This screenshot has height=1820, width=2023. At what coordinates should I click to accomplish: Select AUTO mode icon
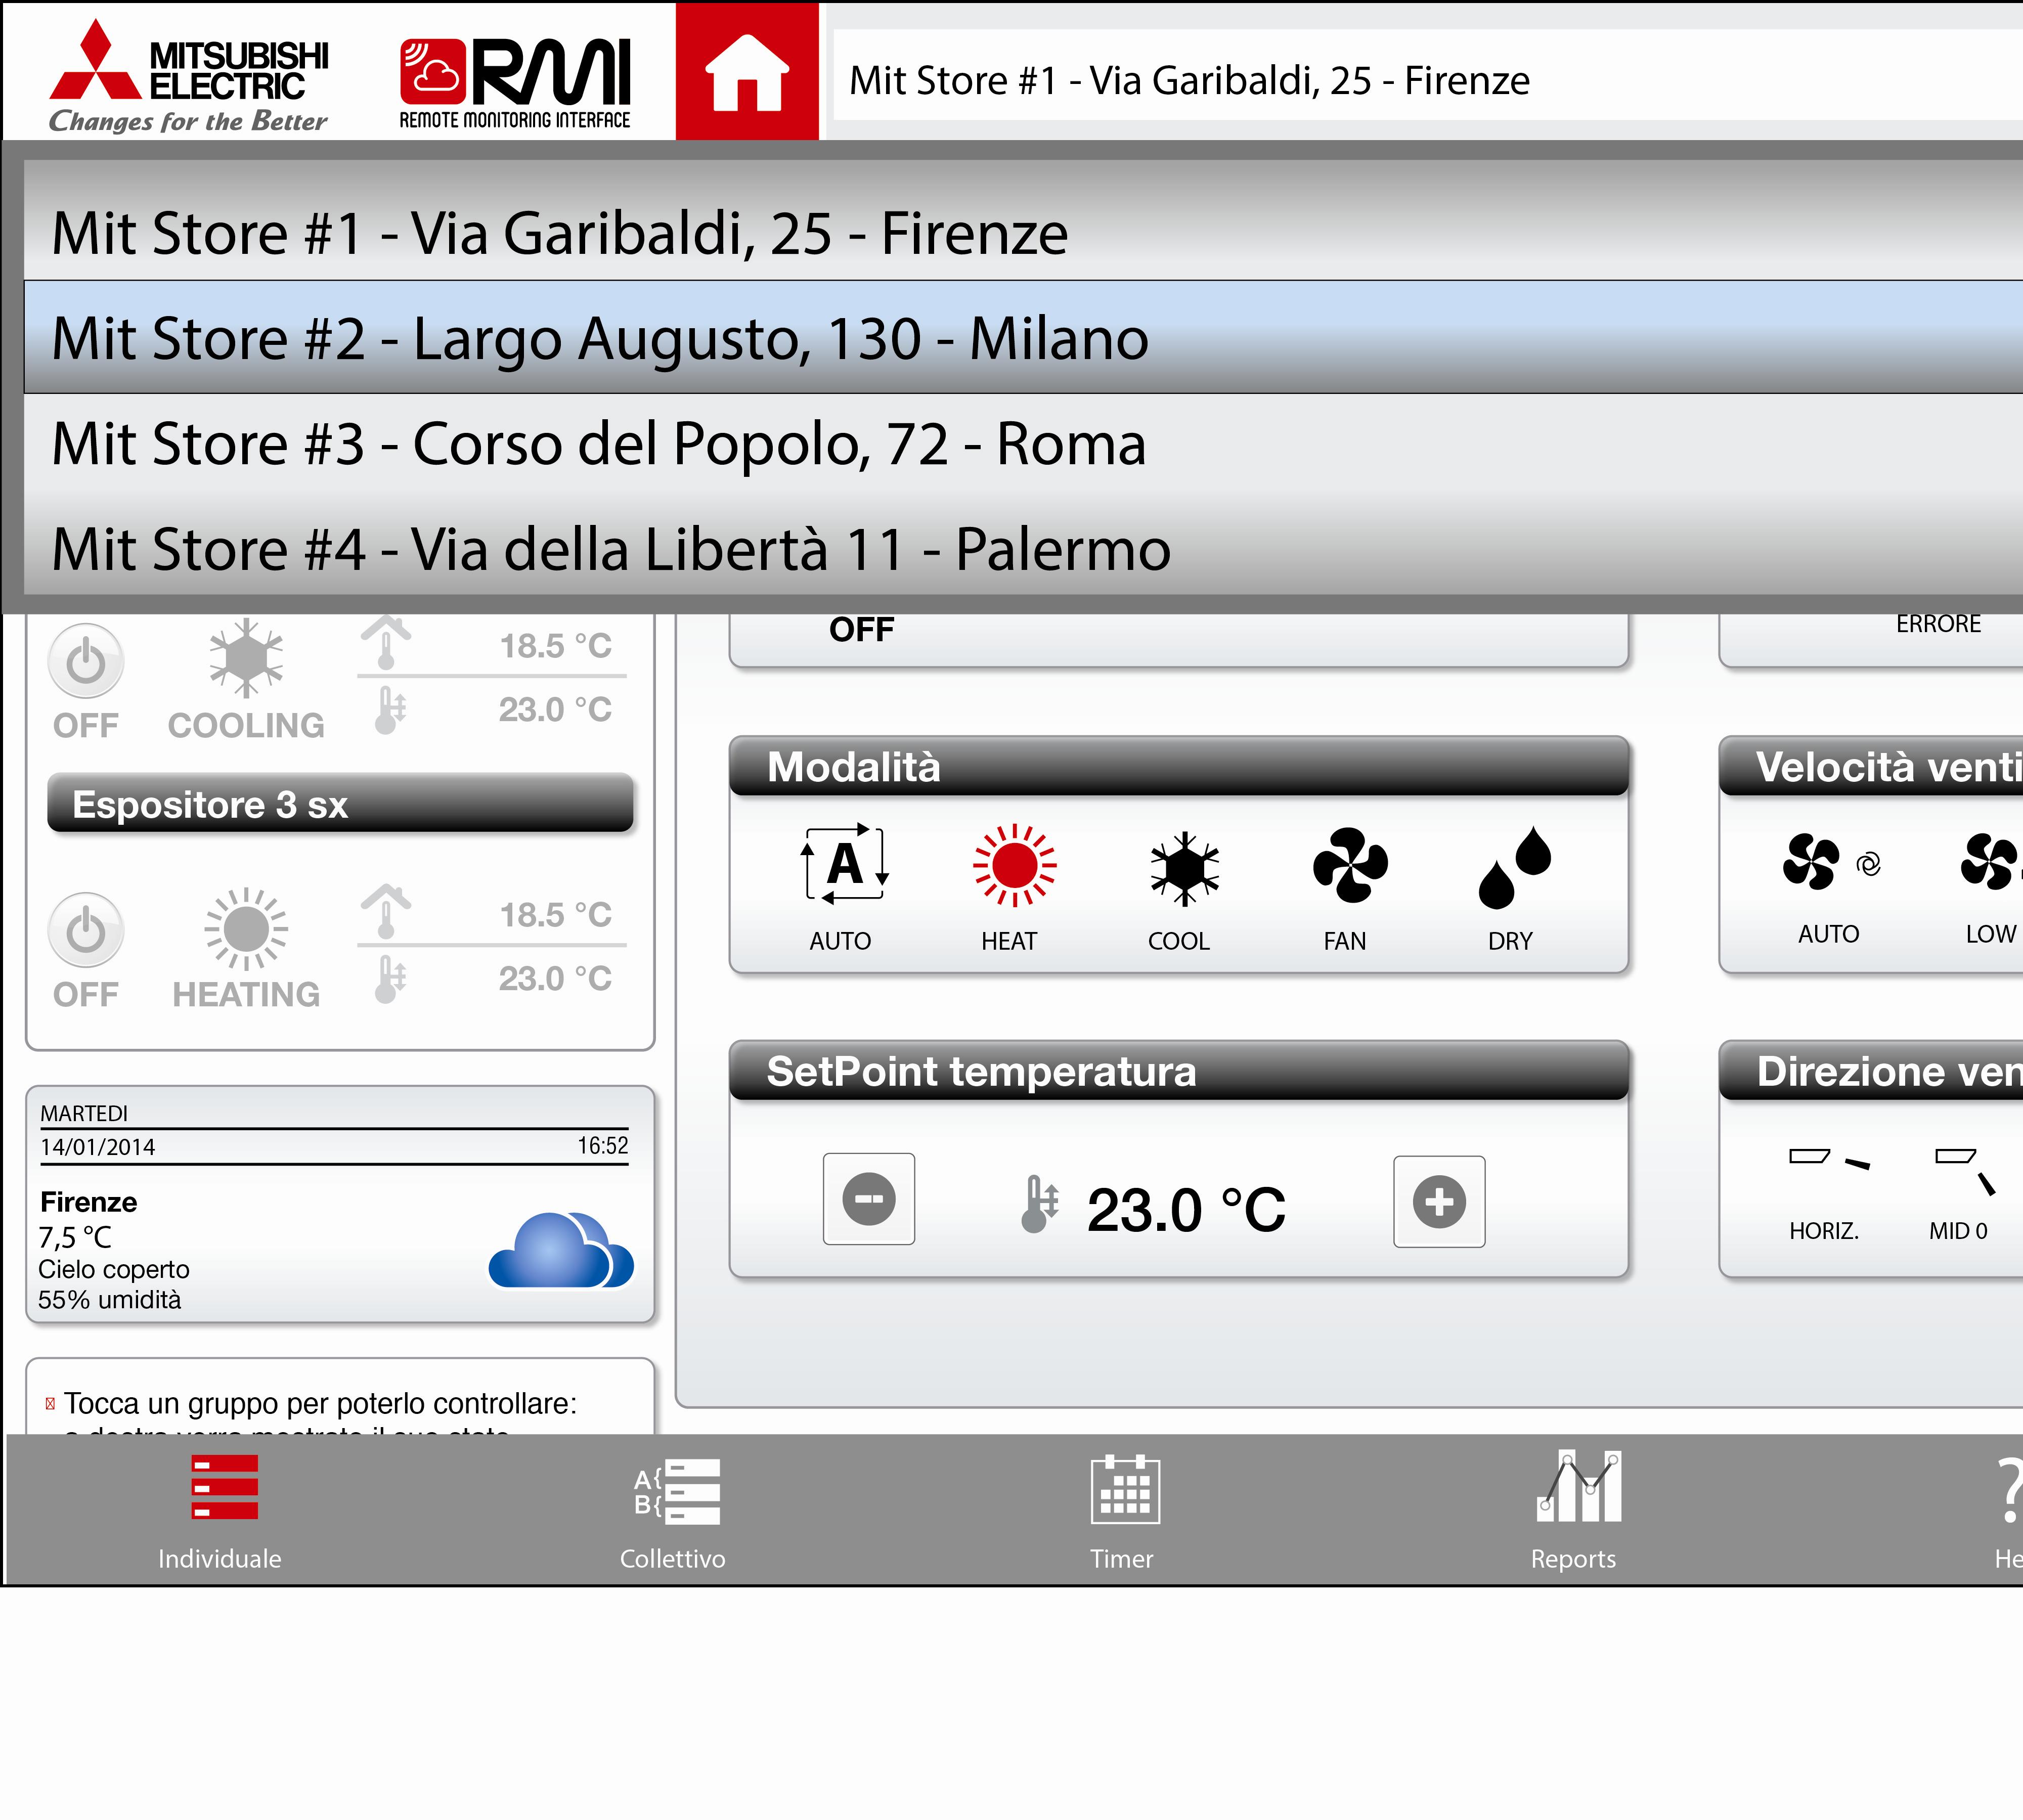(x=844, y=865)
